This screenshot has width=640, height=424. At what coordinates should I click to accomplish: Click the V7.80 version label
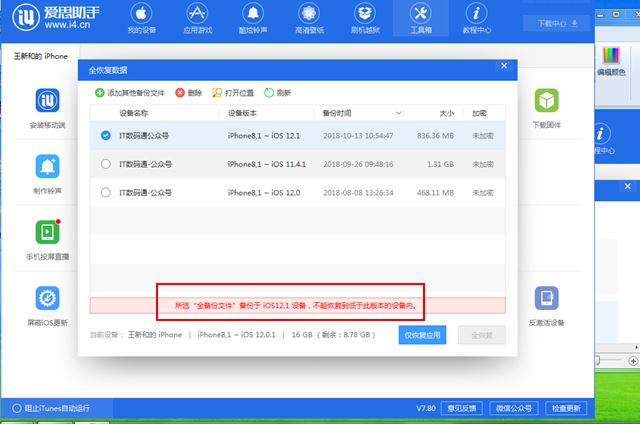pos(426,408)
